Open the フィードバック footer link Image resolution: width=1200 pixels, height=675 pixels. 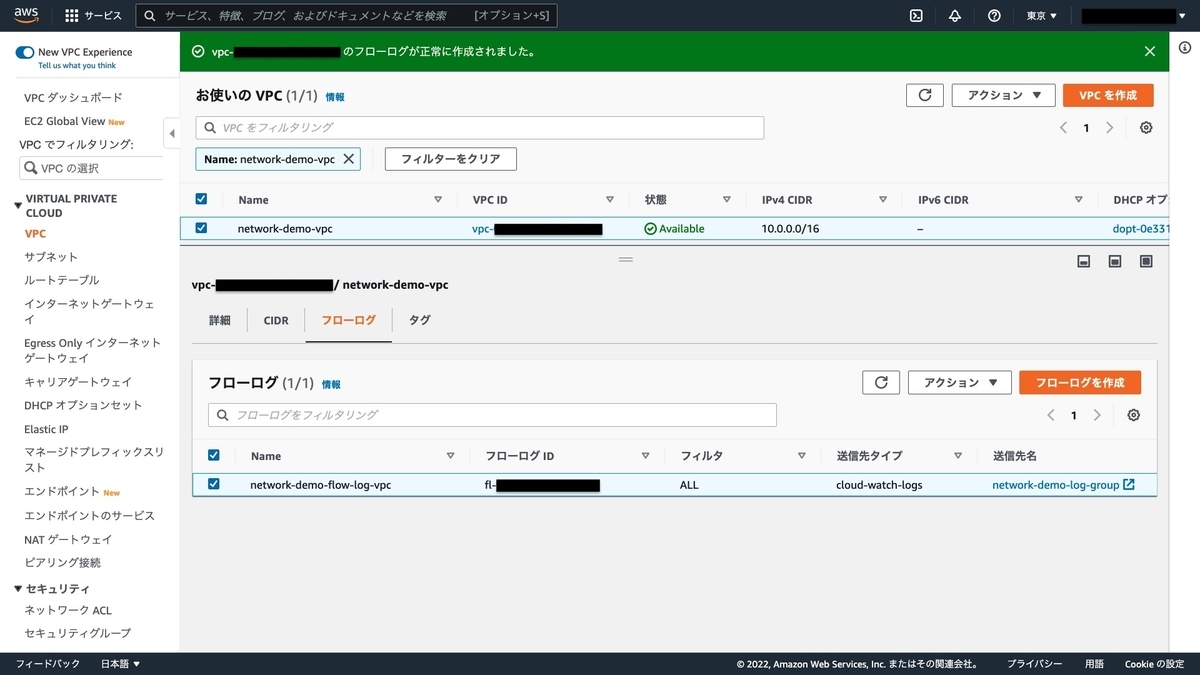[48, 664]
